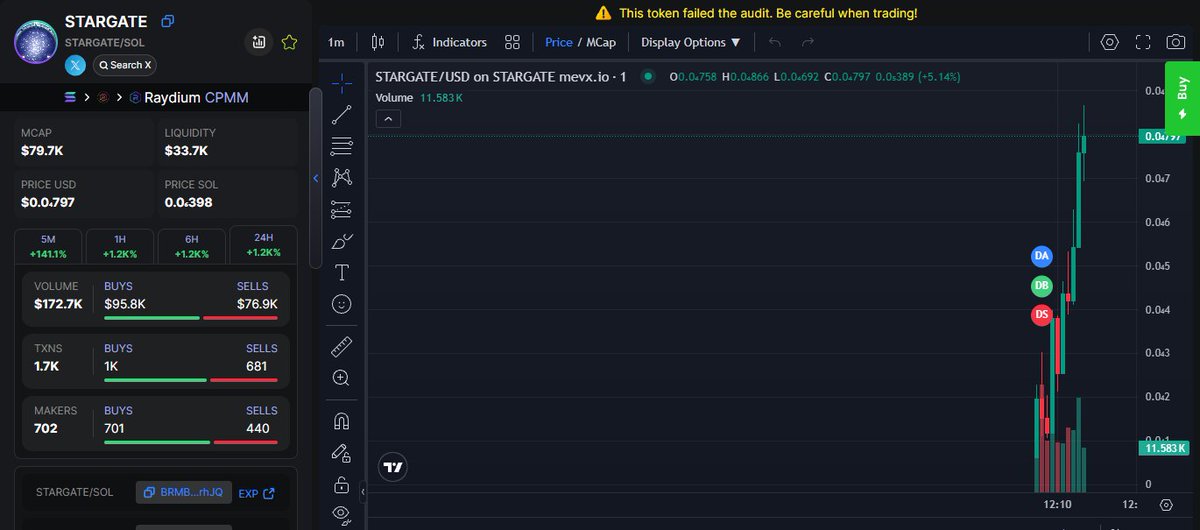Screen dimensions: 1200x530
Task: Click the TradingView logo on chart
Action: [393, 467]
